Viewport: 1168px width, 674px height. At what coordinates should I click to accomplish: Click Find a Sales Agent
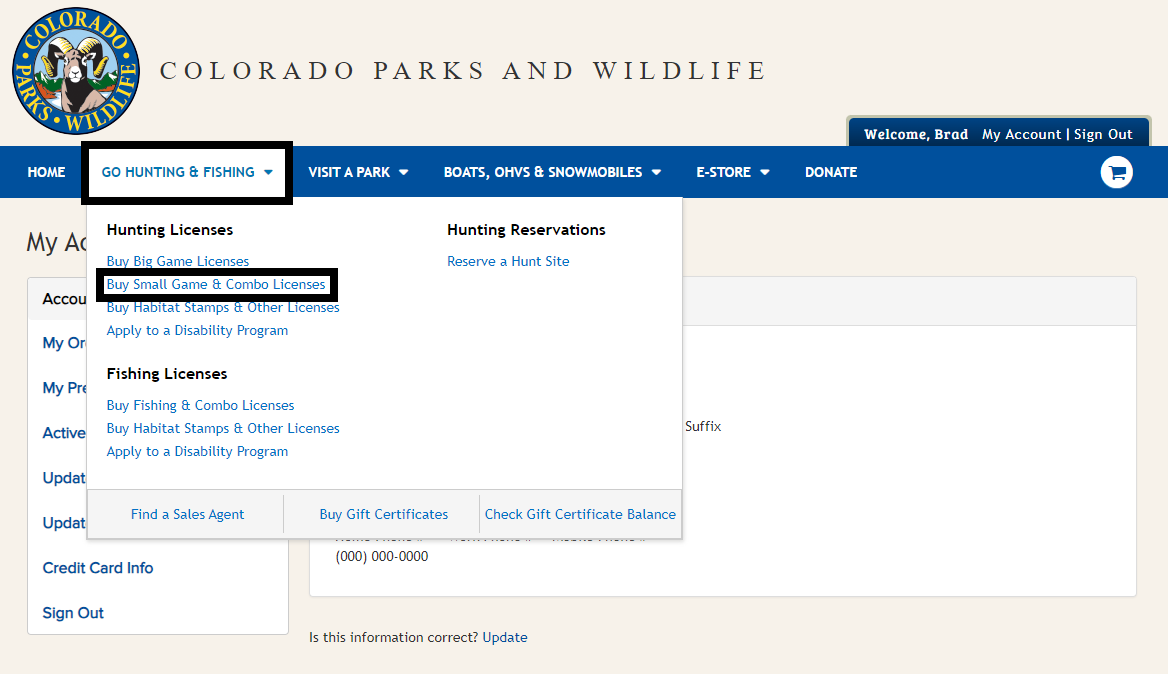[187, 514]
